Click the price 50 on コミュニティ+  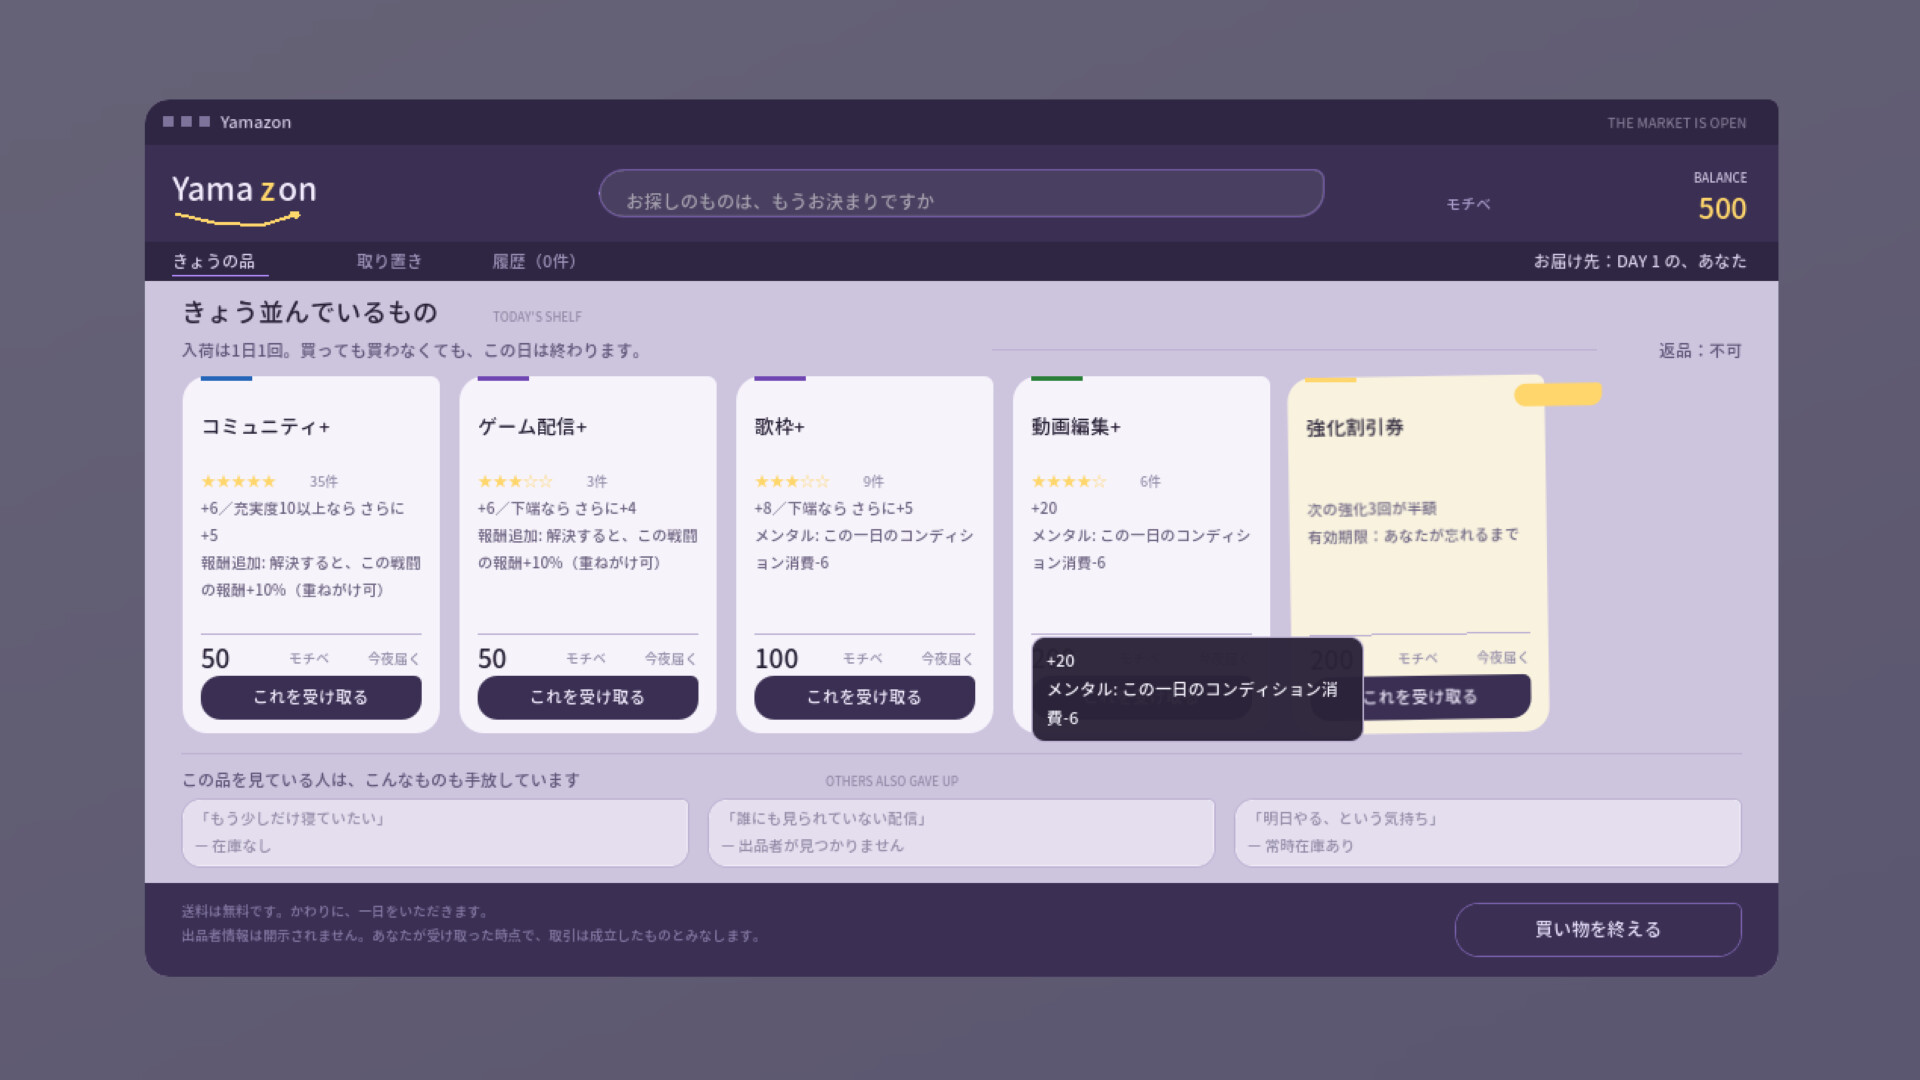[x=215, y=658]
